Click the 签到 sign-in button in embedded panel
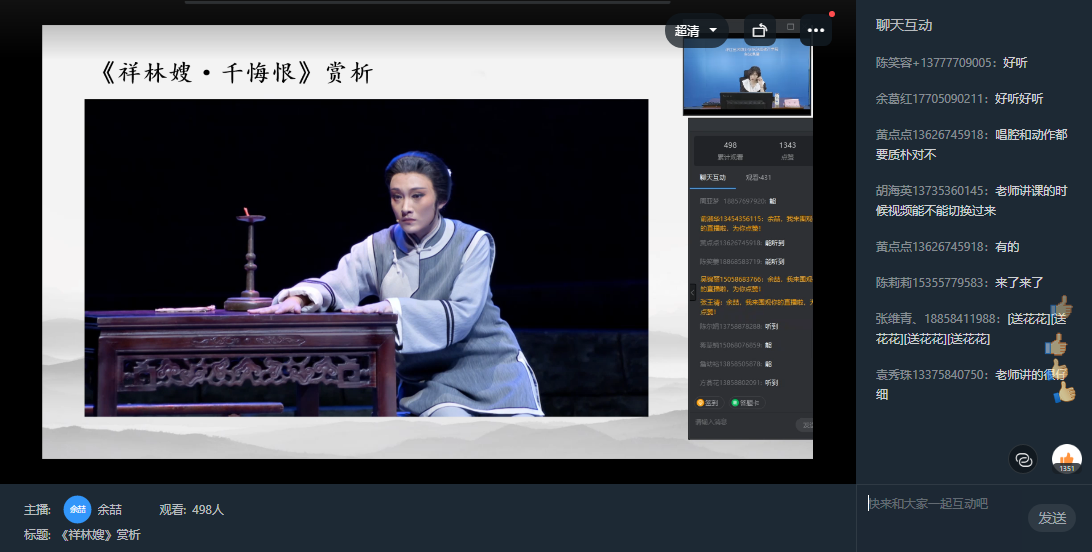The image size is (1092, 552). 707,403
